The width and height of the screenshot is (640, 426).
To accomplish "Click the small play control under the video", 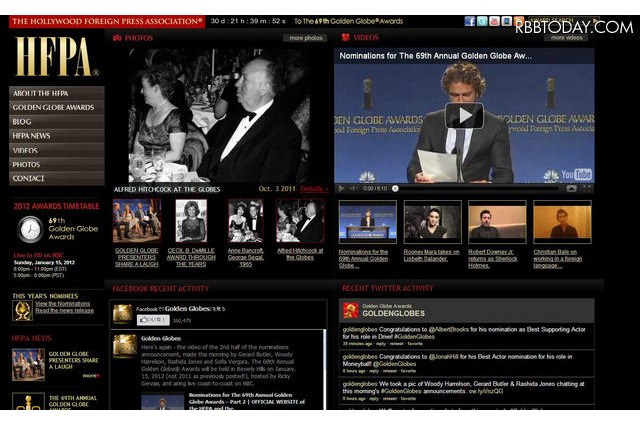I will click(341, 189).
